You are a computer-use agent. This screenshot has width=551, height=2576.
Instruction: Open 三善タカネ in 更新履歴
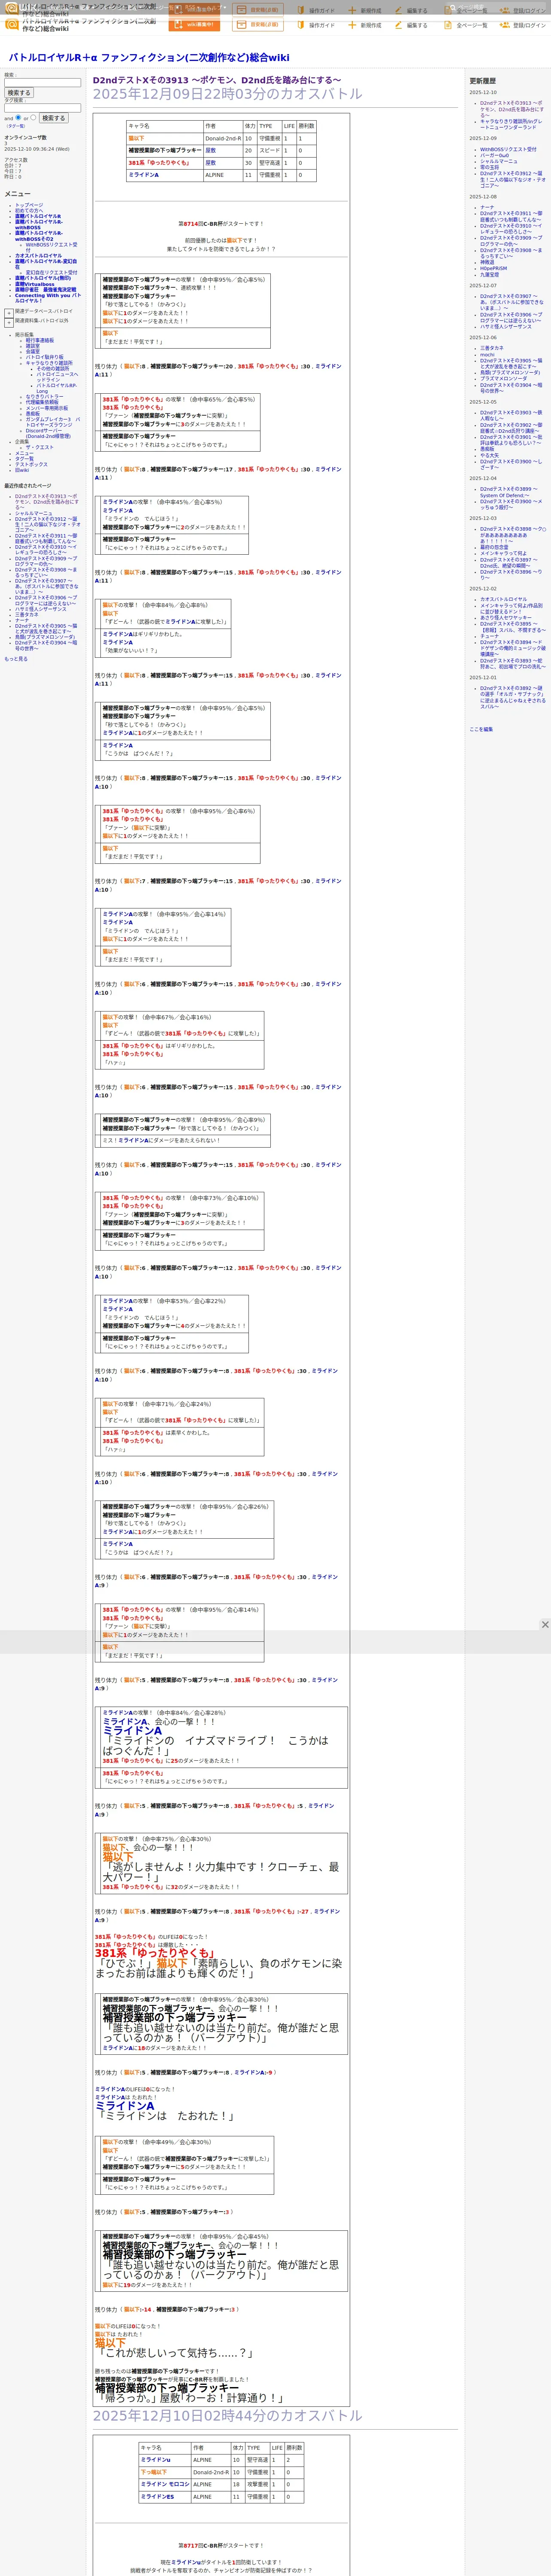492,348
